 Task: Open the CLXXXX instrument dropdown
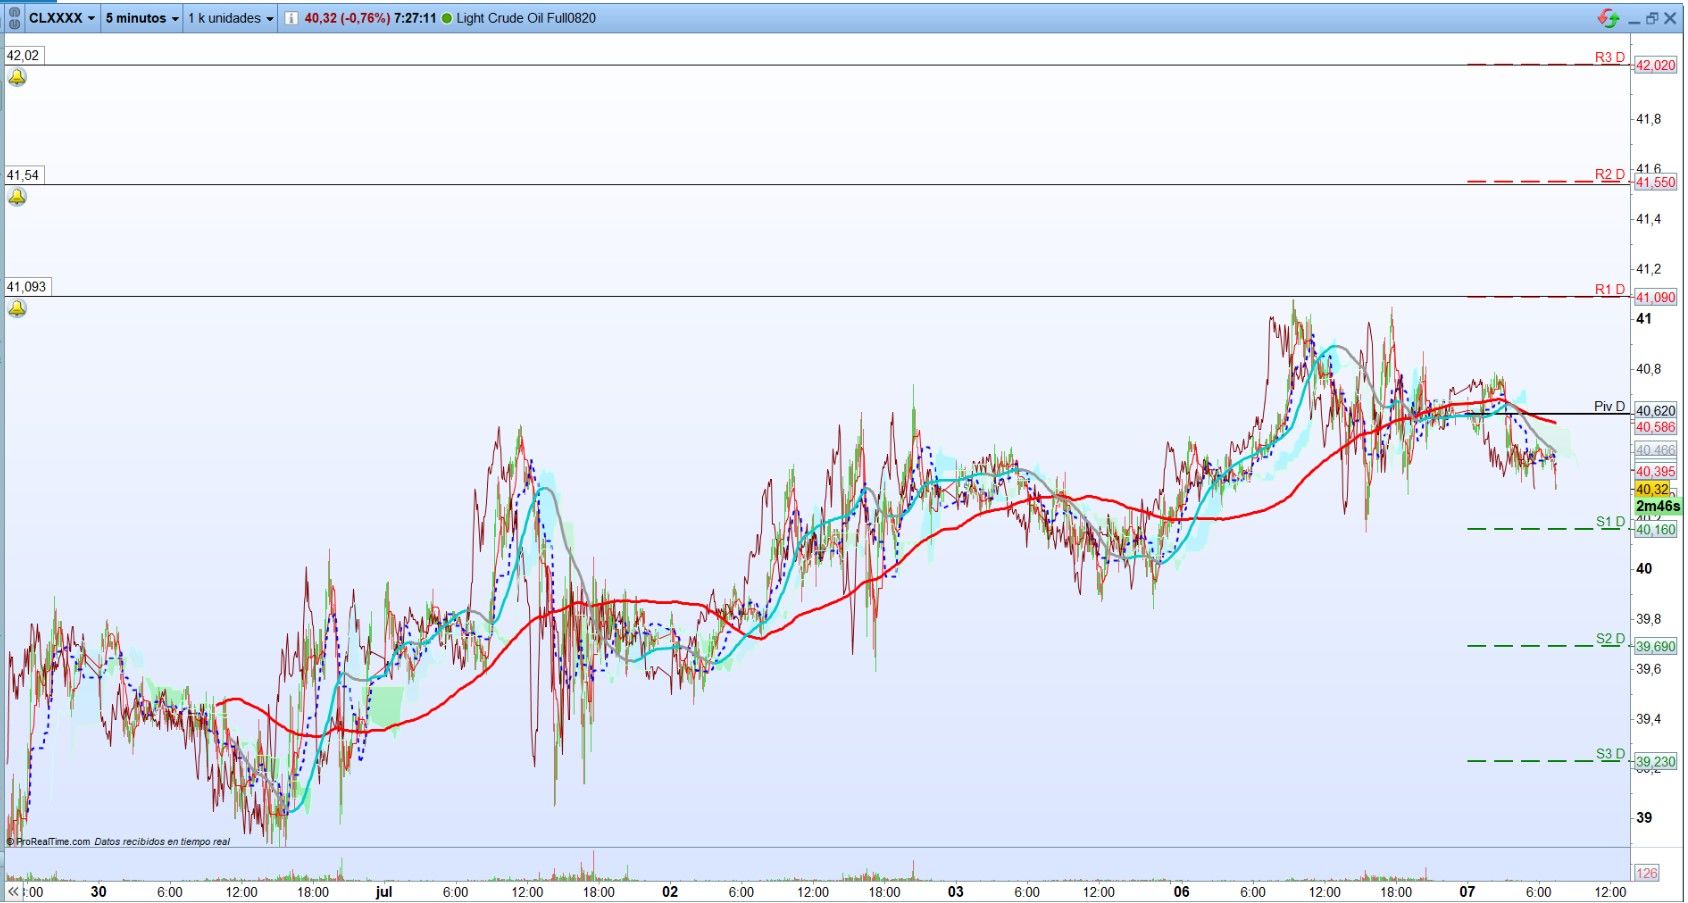point(61,18)
